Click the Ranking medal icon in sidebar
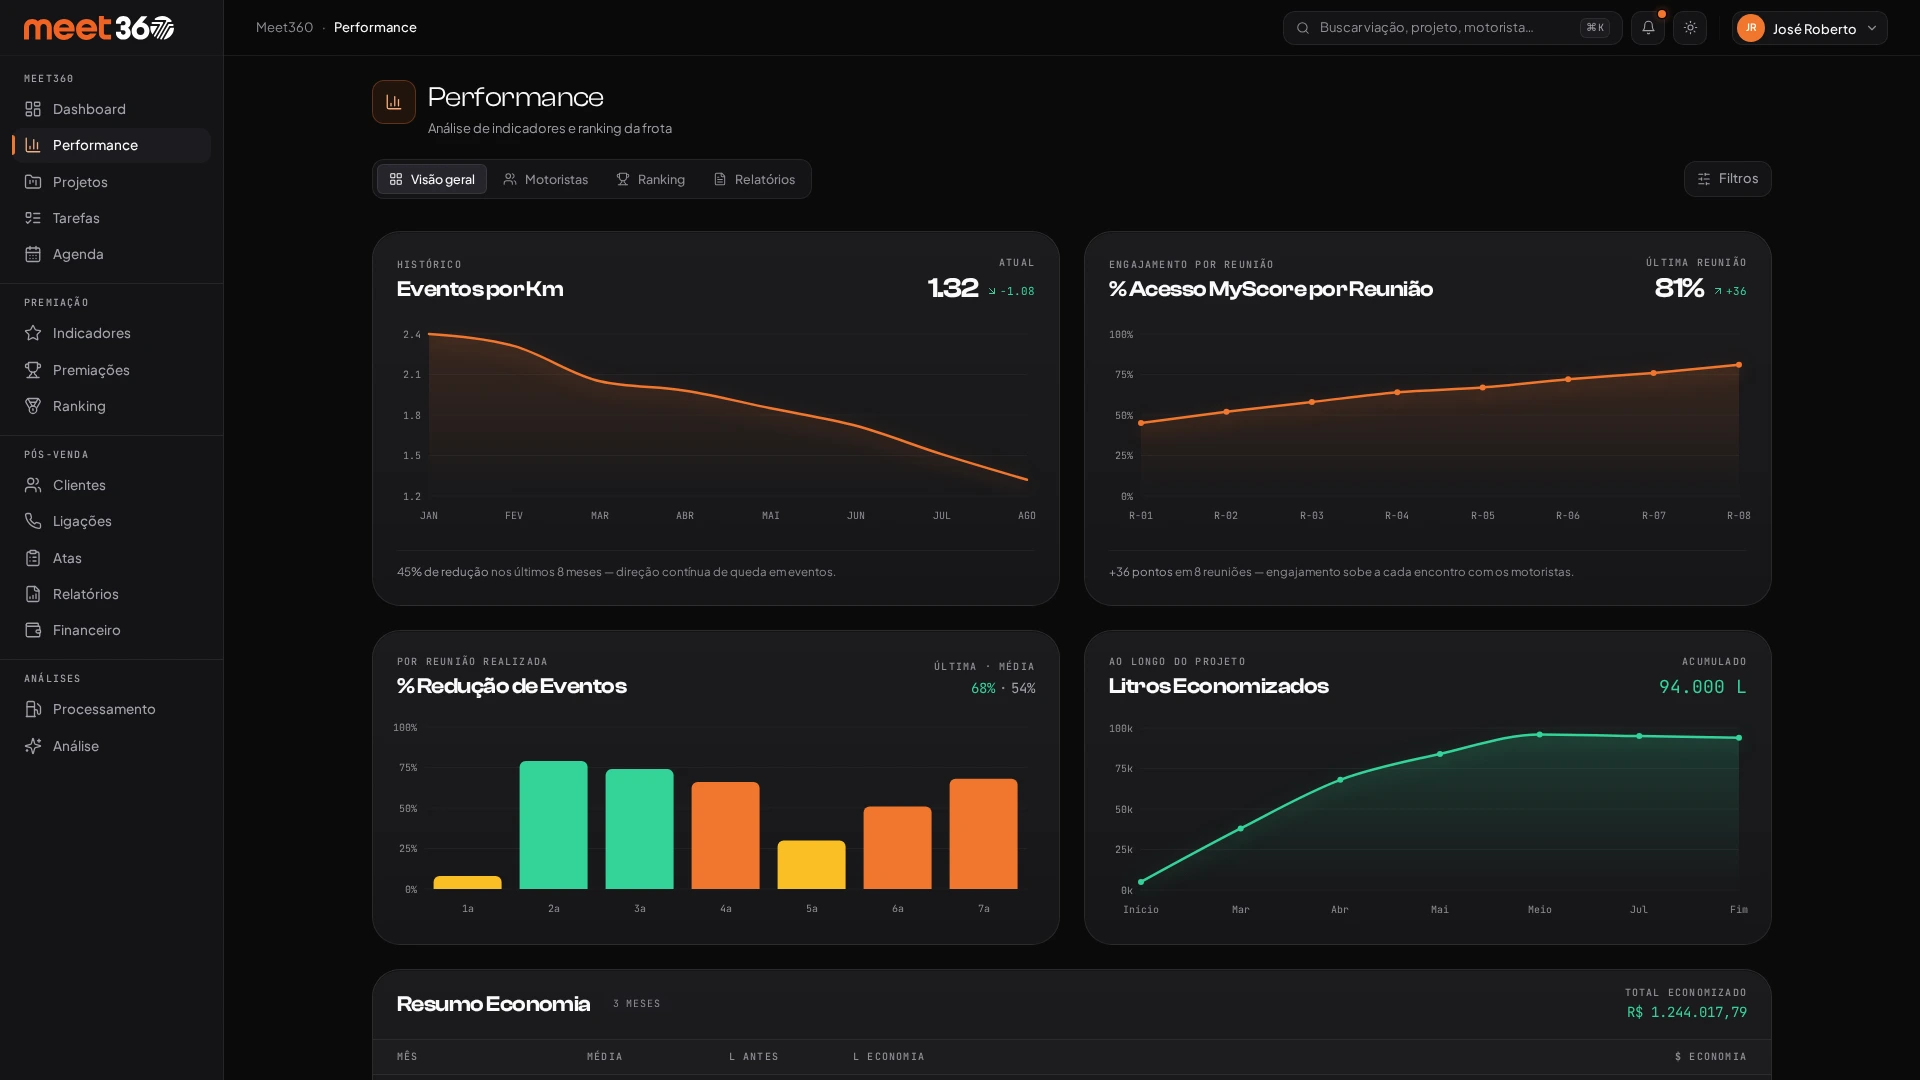The width and height of the screenshot is (1920, 1080). point(33,406)
